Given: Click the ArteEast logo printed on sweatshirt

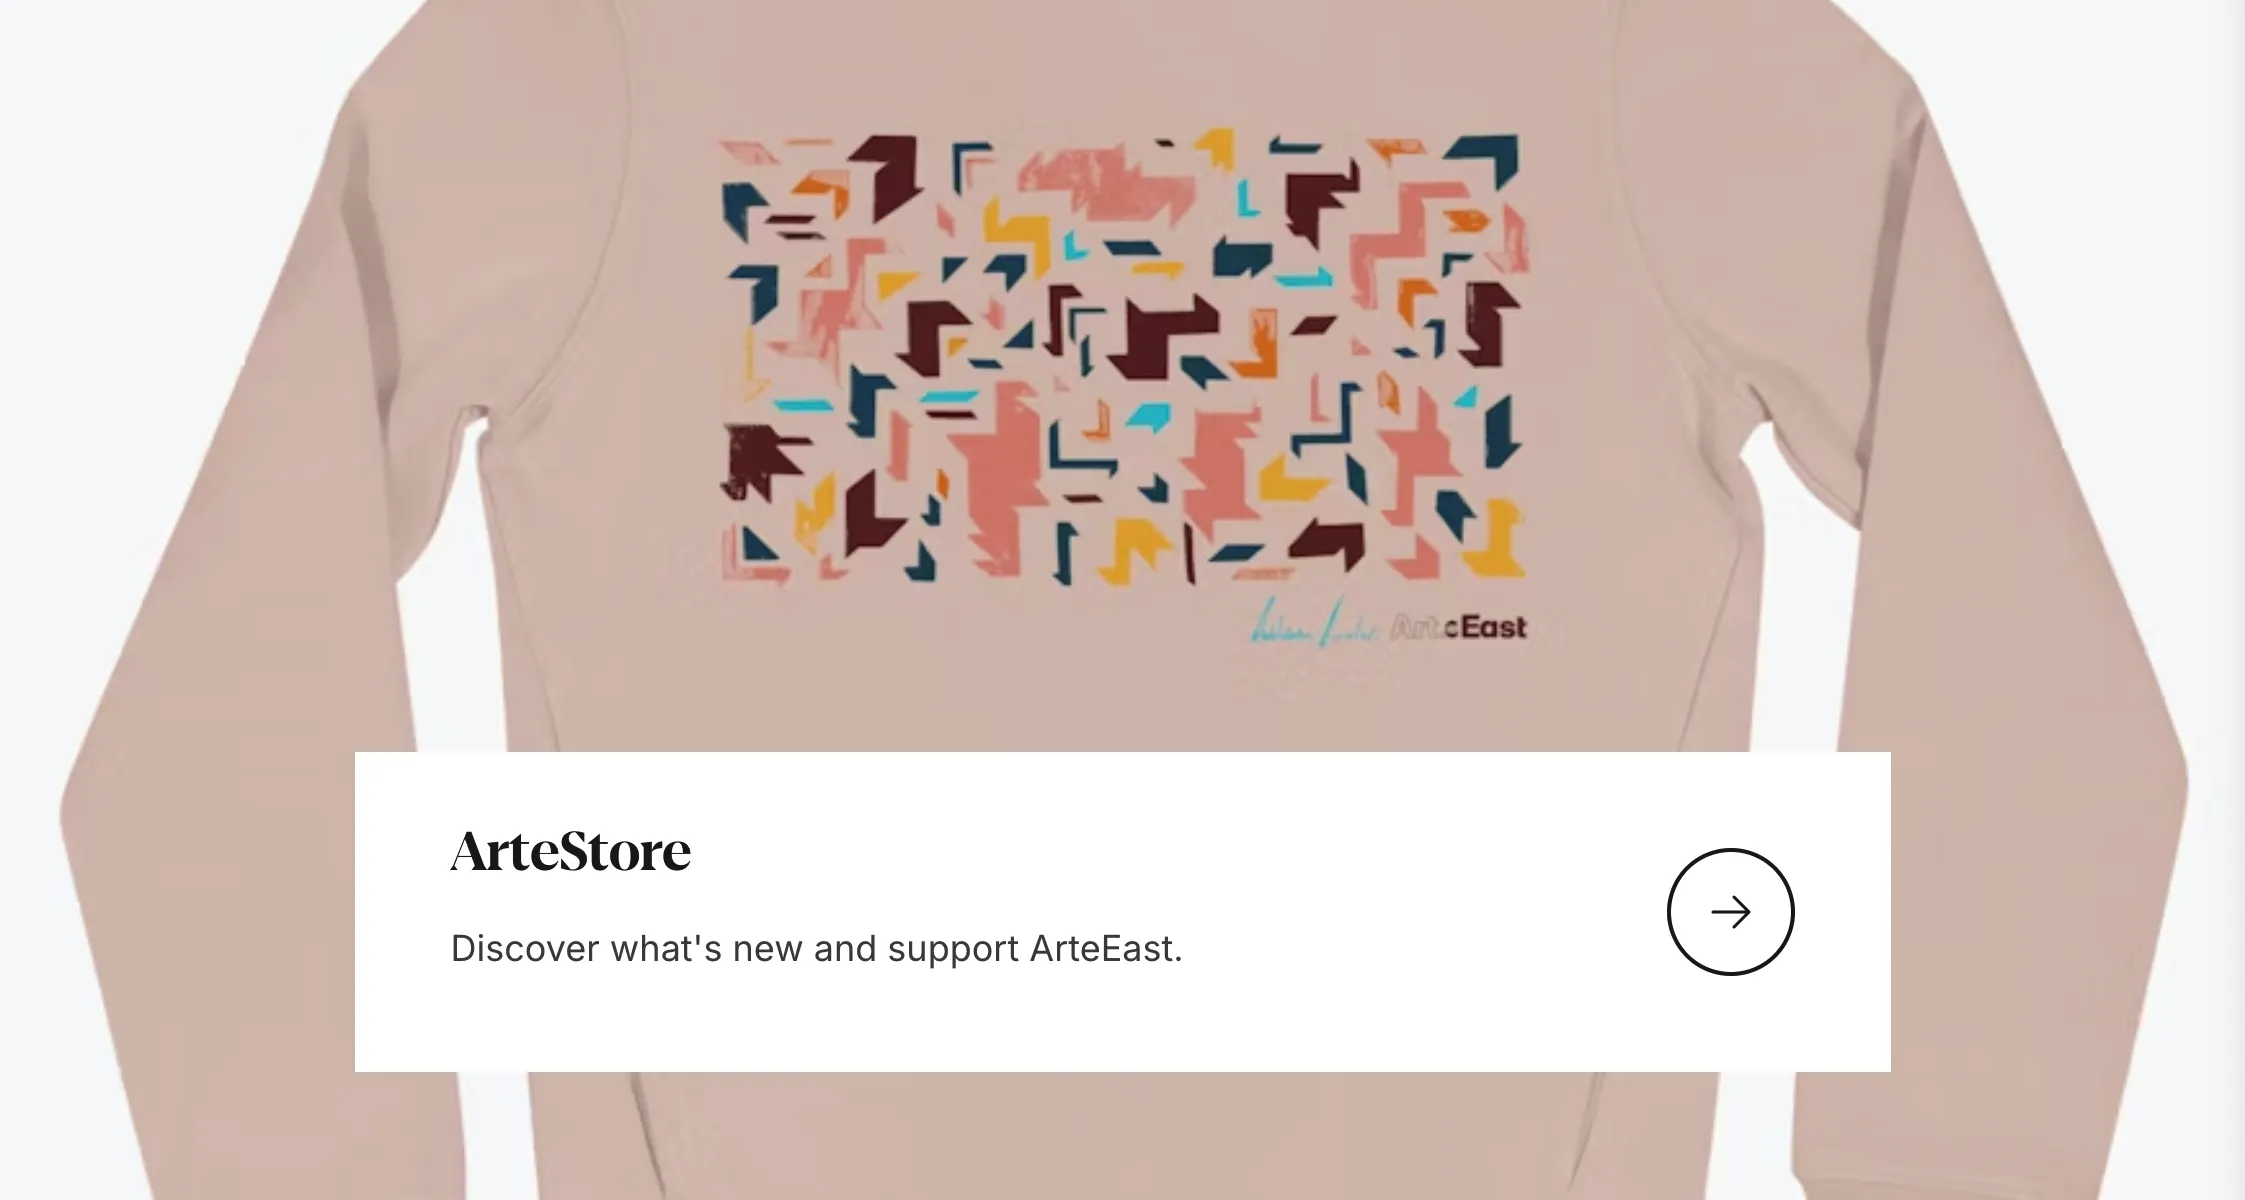Looking at the screenshot, I should pos(1458,628).
